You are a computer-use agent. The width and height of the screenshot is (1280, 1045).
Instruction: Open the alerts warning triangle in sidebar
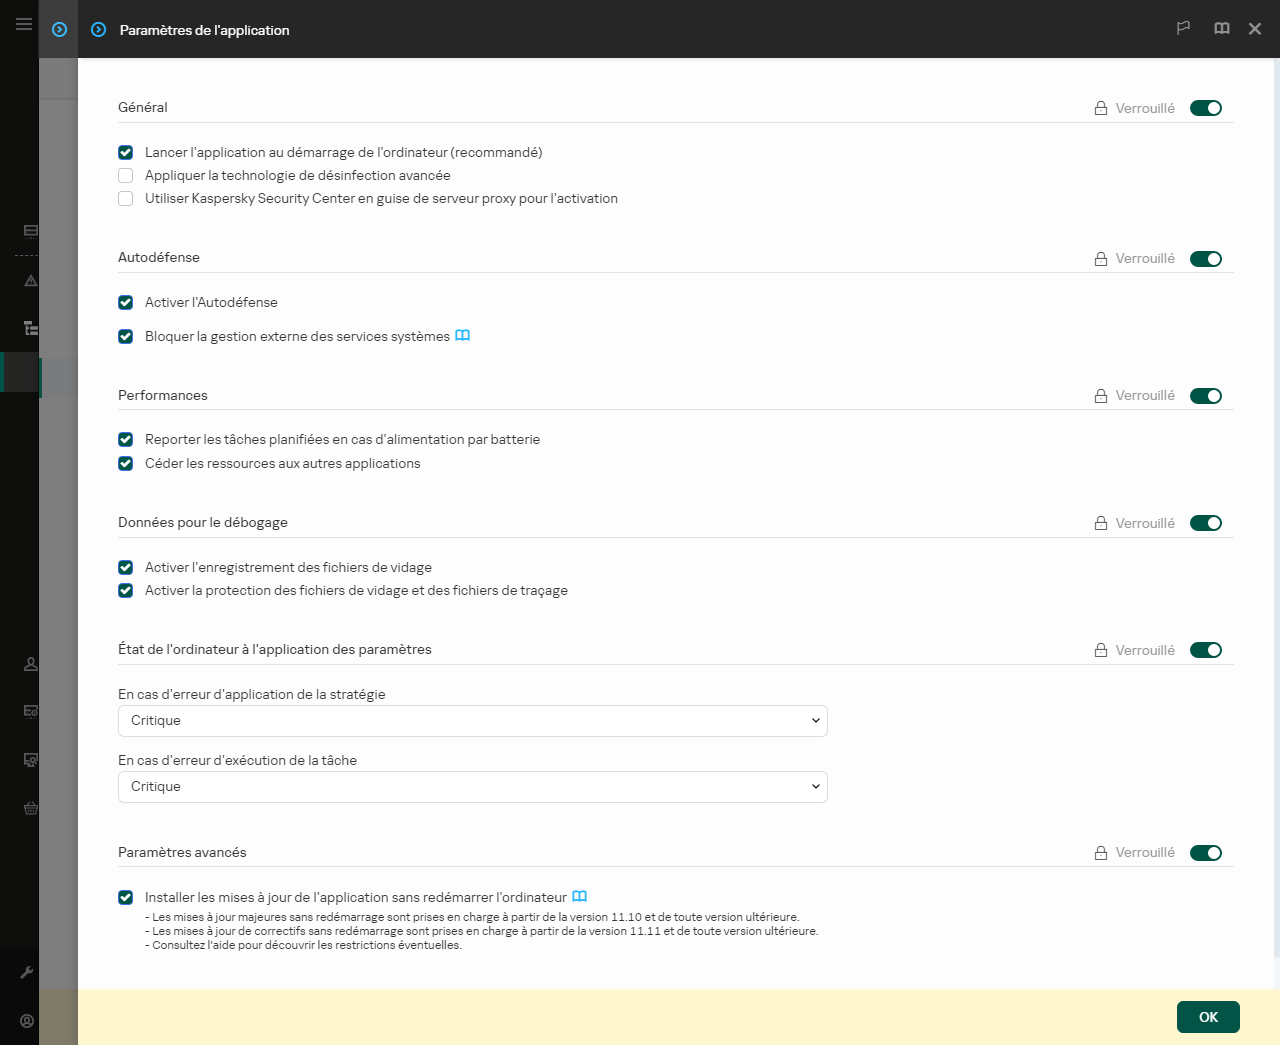29,281
